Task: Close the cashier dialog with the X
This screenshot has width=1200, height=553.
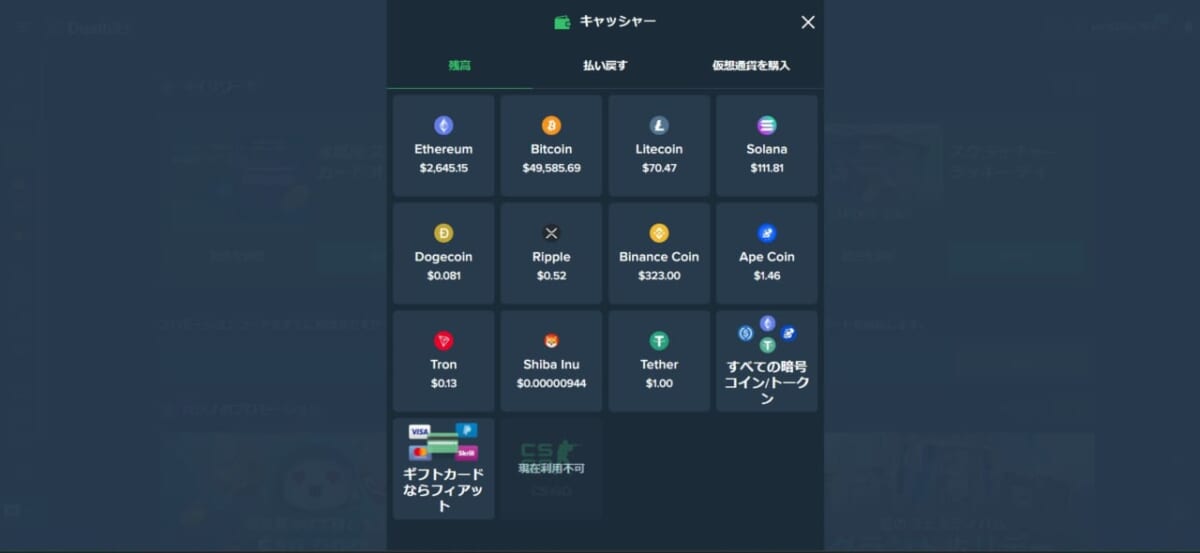Action: tap(808, 22)
